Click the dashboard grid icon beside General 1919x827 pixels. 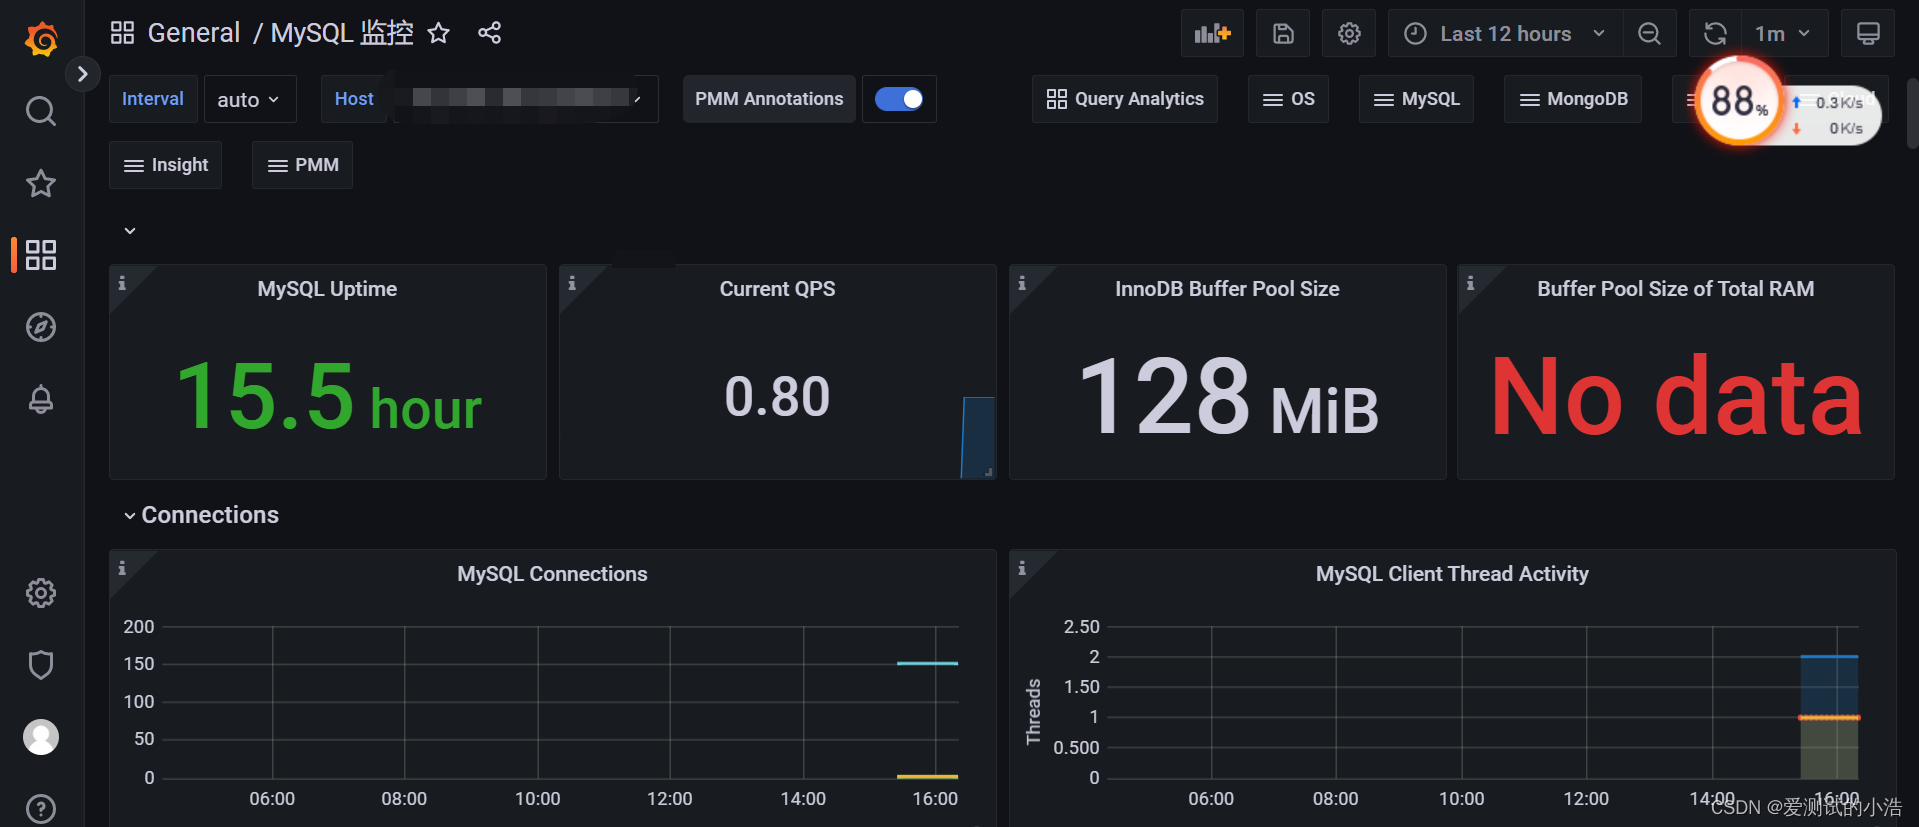click(x=122, y=33)
